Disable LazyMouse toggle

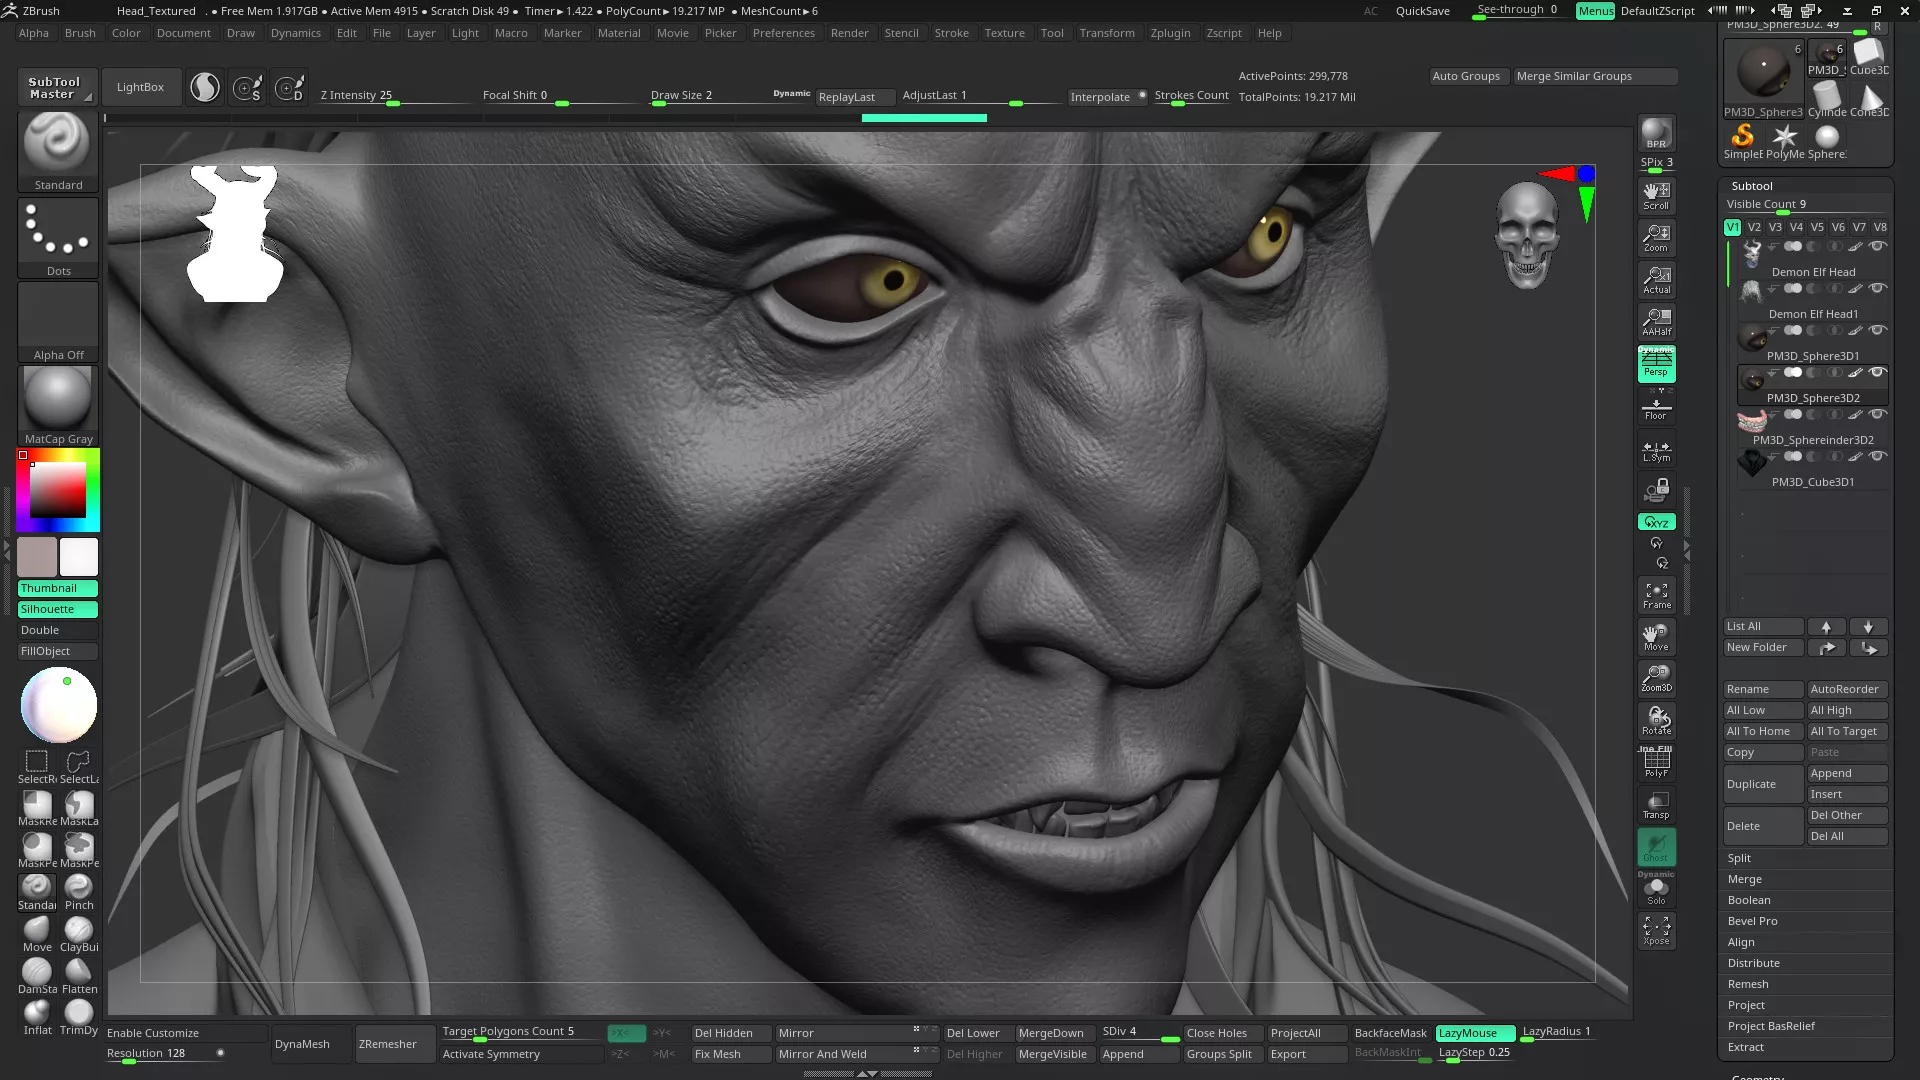click(1474, 1033)
